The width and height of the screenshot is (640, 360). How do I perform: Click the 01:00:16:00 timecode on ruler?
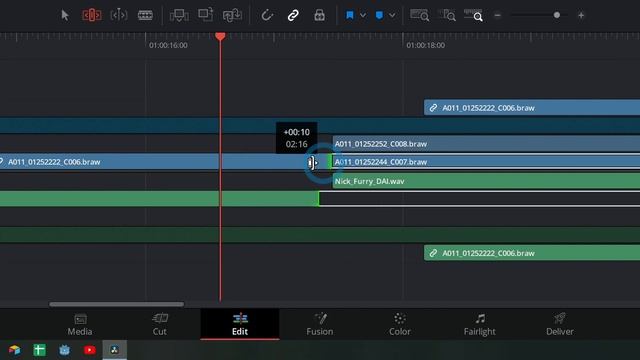coord(168,45)
